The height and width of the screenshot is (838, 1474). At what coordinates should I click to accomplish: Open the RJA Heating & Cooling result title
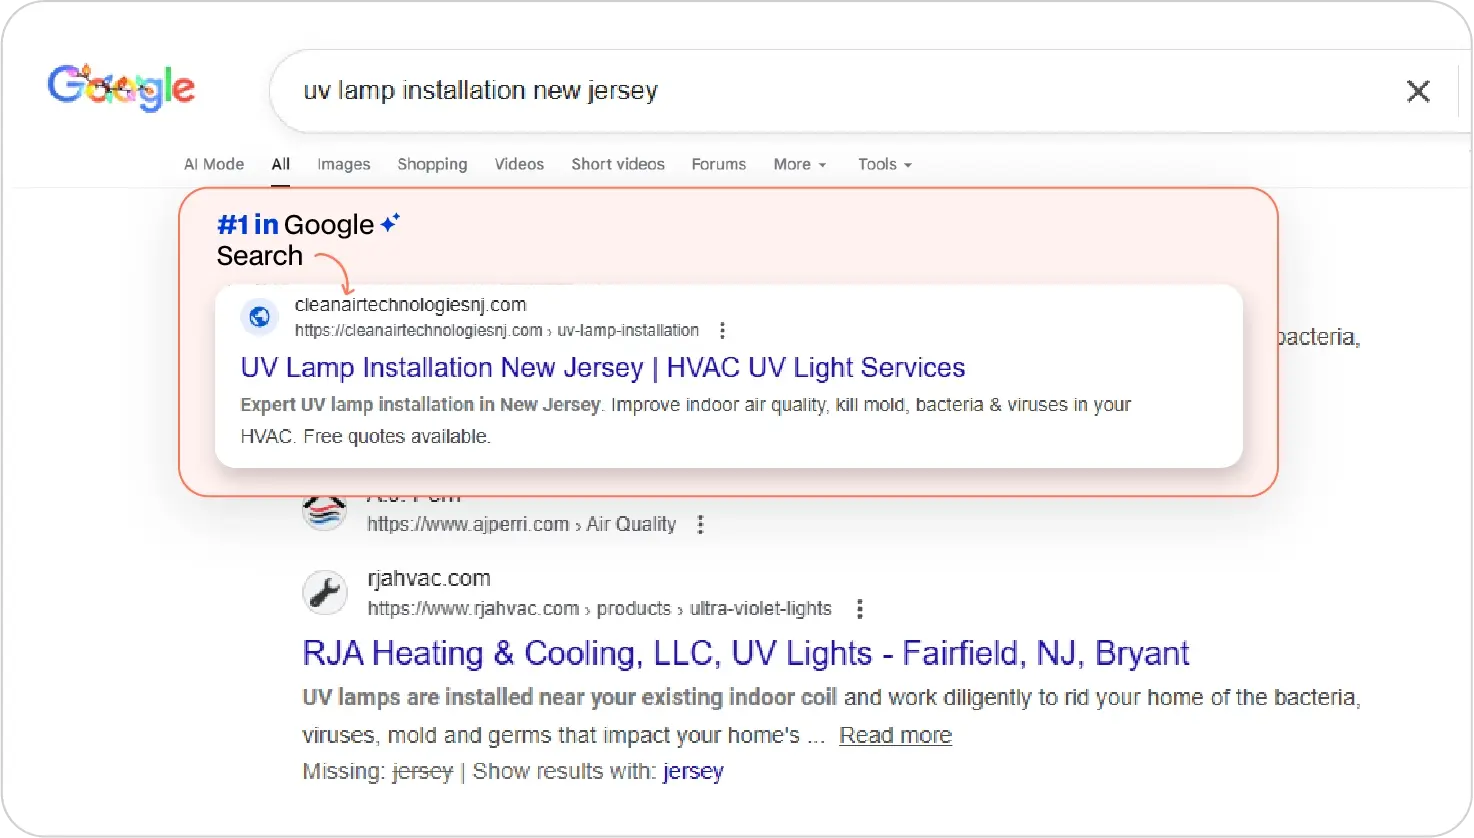(x=745, y=653)
